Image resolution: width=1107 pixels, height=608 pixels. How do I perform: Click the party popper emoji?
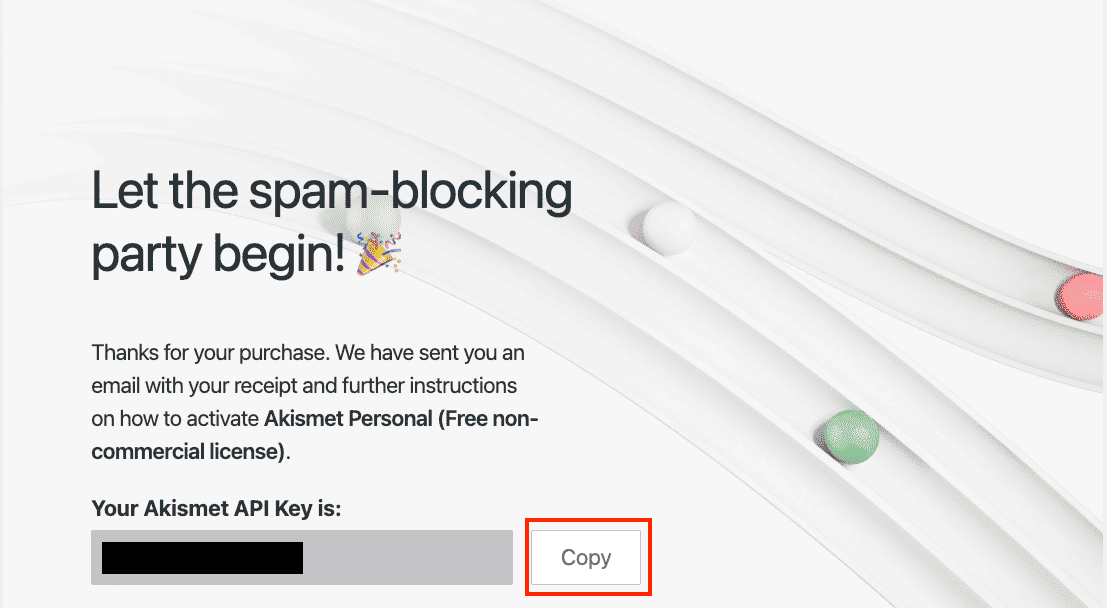tap(378, 255)
